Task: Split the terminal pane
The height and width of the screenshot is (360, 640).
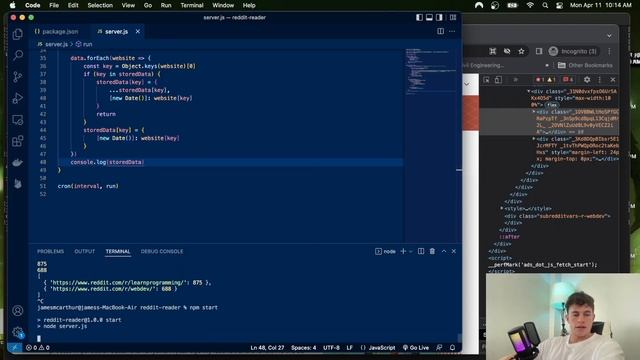Action: point(421,251)
